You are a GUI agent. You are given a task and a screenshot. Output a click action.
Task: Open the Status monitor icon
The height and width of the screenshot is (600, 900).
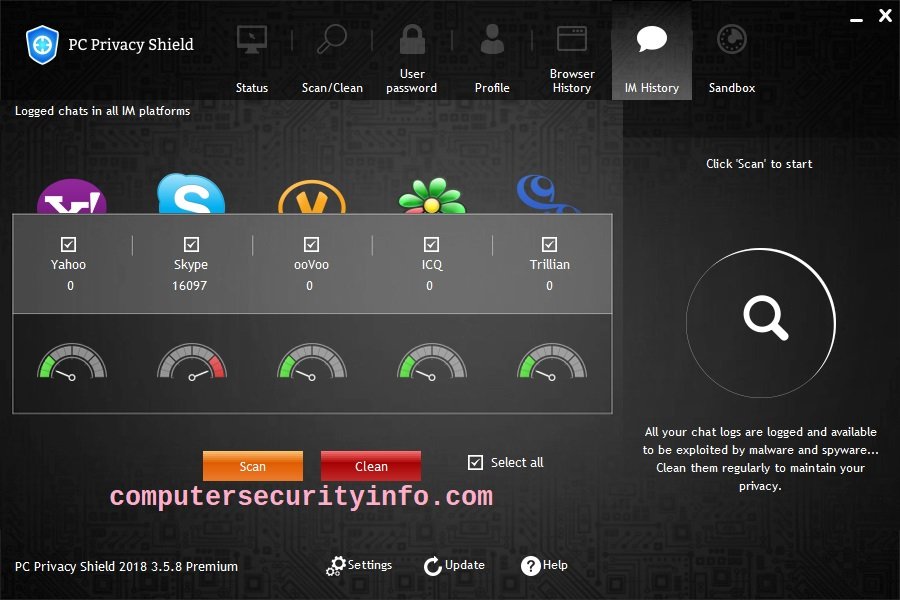(x=252, y=40)
